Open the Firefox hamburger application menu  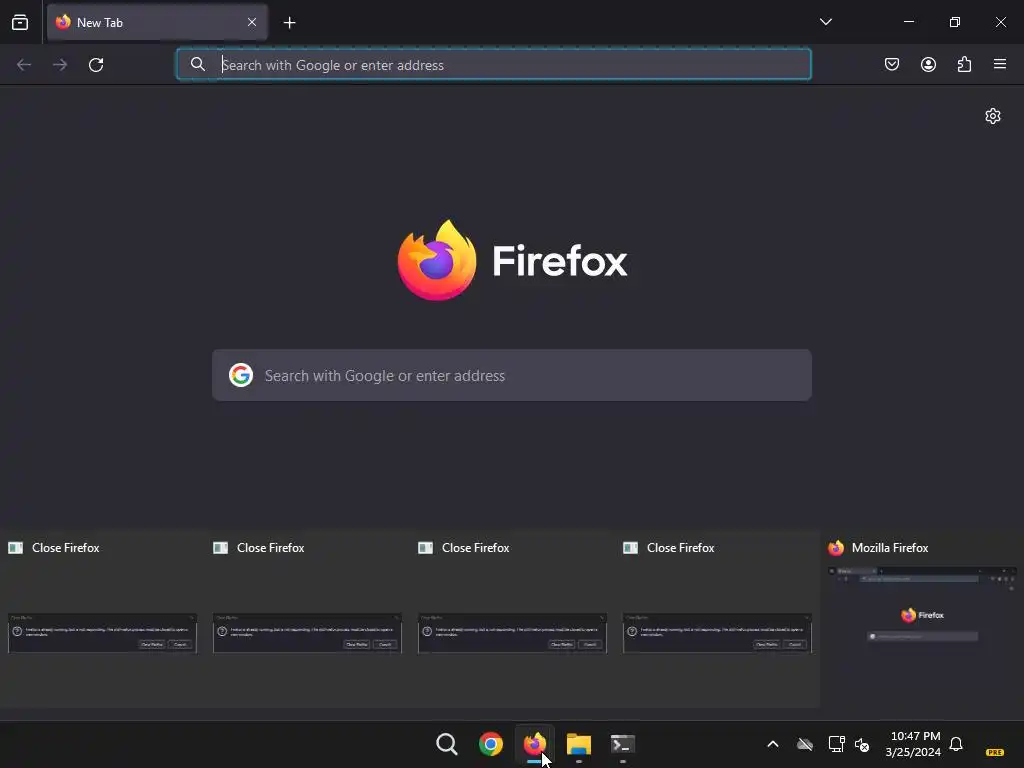click(x=1000, y=64)
